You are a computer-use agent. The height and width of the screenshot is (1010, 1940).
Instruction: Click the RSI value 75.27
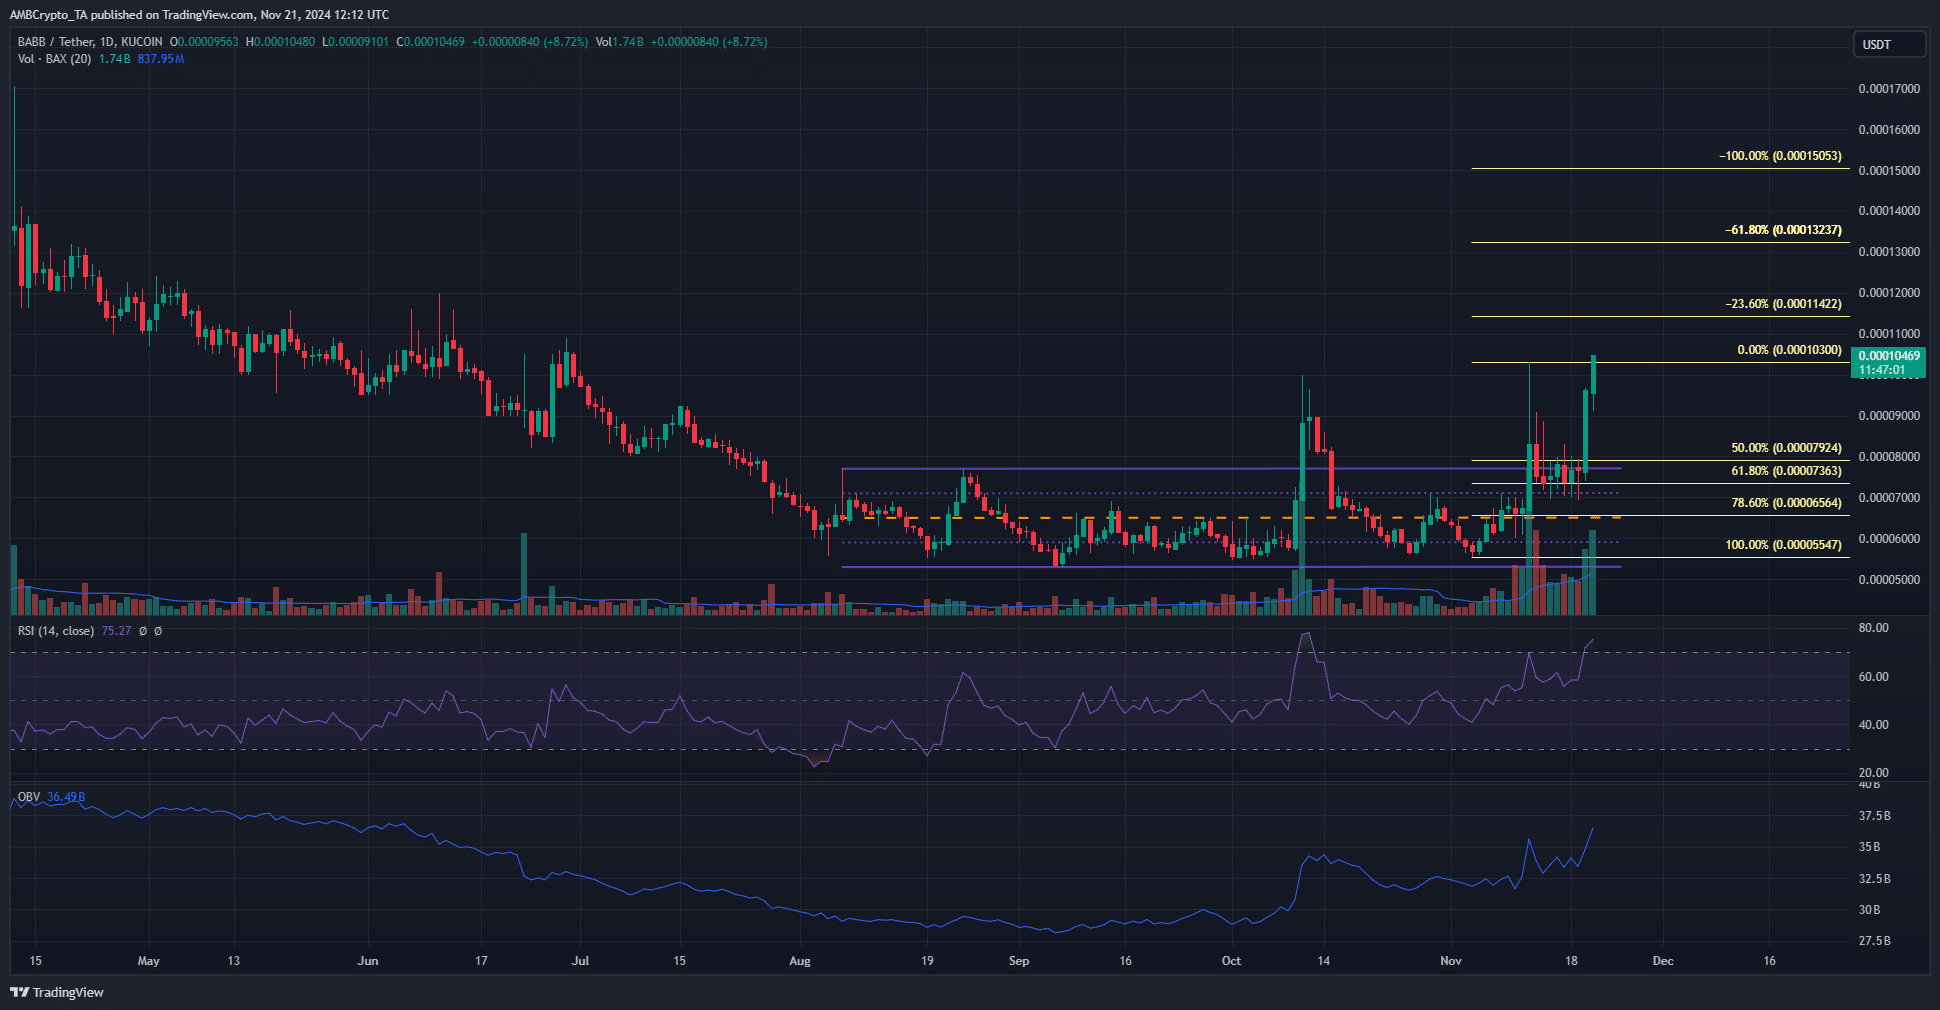116,631
